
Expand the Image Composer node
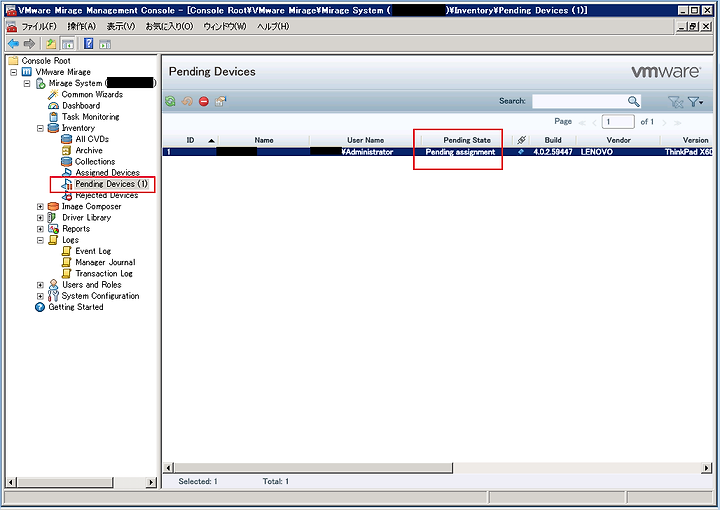point(40,207)
